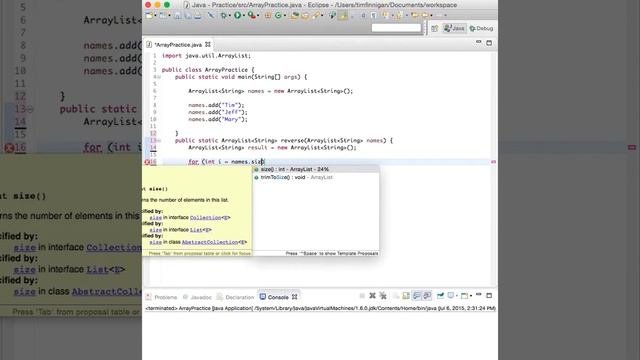
Task: Click the New Java Class green icon
Action: pyautogui.click(x=278, y=16)
